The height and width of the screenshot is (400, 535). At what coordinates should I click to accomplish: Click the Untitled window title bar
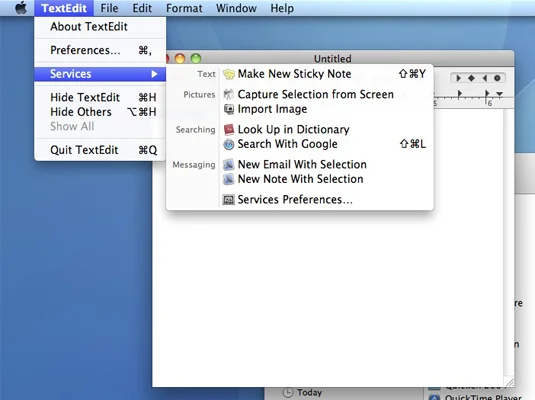tap(333, 58)
